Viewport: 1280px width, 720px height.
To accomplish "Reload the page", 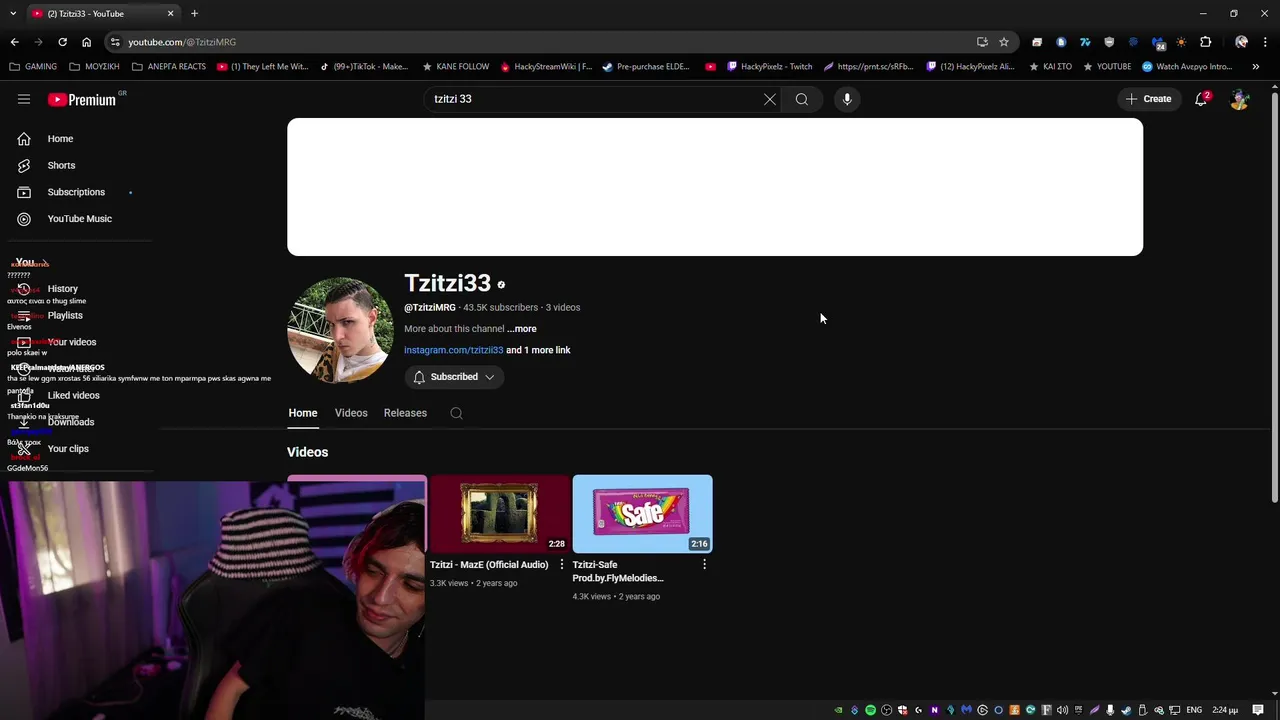I will pos(62,42).
